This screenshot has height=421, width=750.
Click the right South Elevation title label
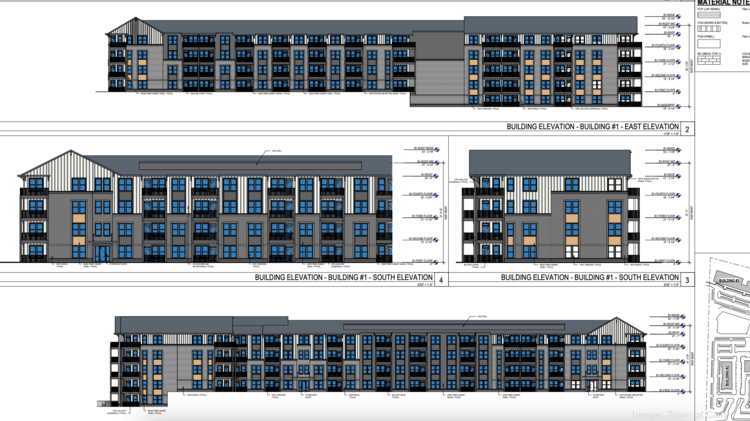[589, 277]
